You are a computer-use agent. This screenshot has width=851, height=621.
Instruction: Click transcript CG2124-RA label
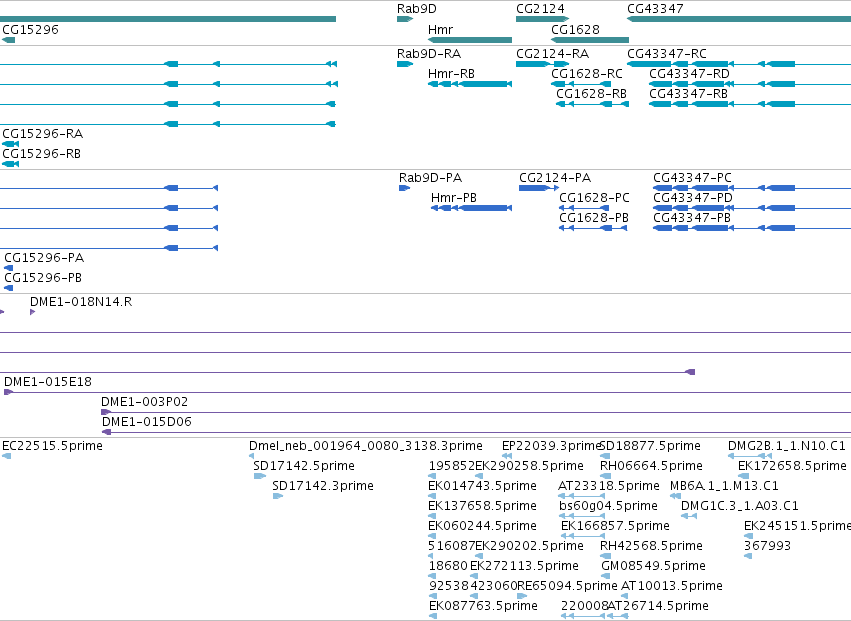click(552, 54)
